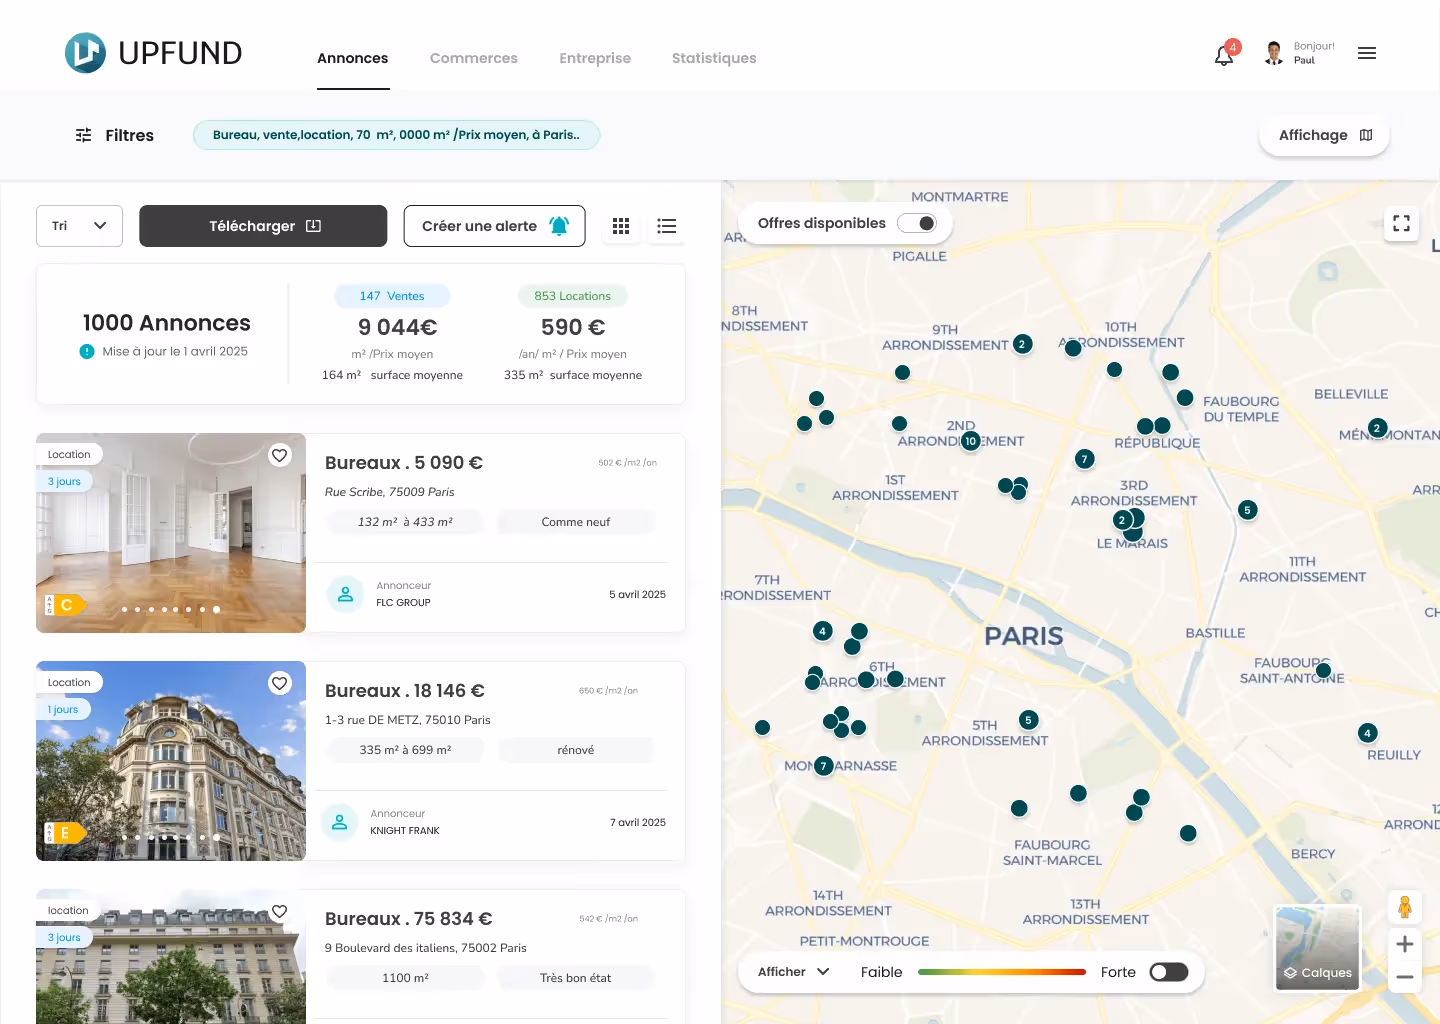
Task: Open the Filtres sliders icon
Action: 84,135
